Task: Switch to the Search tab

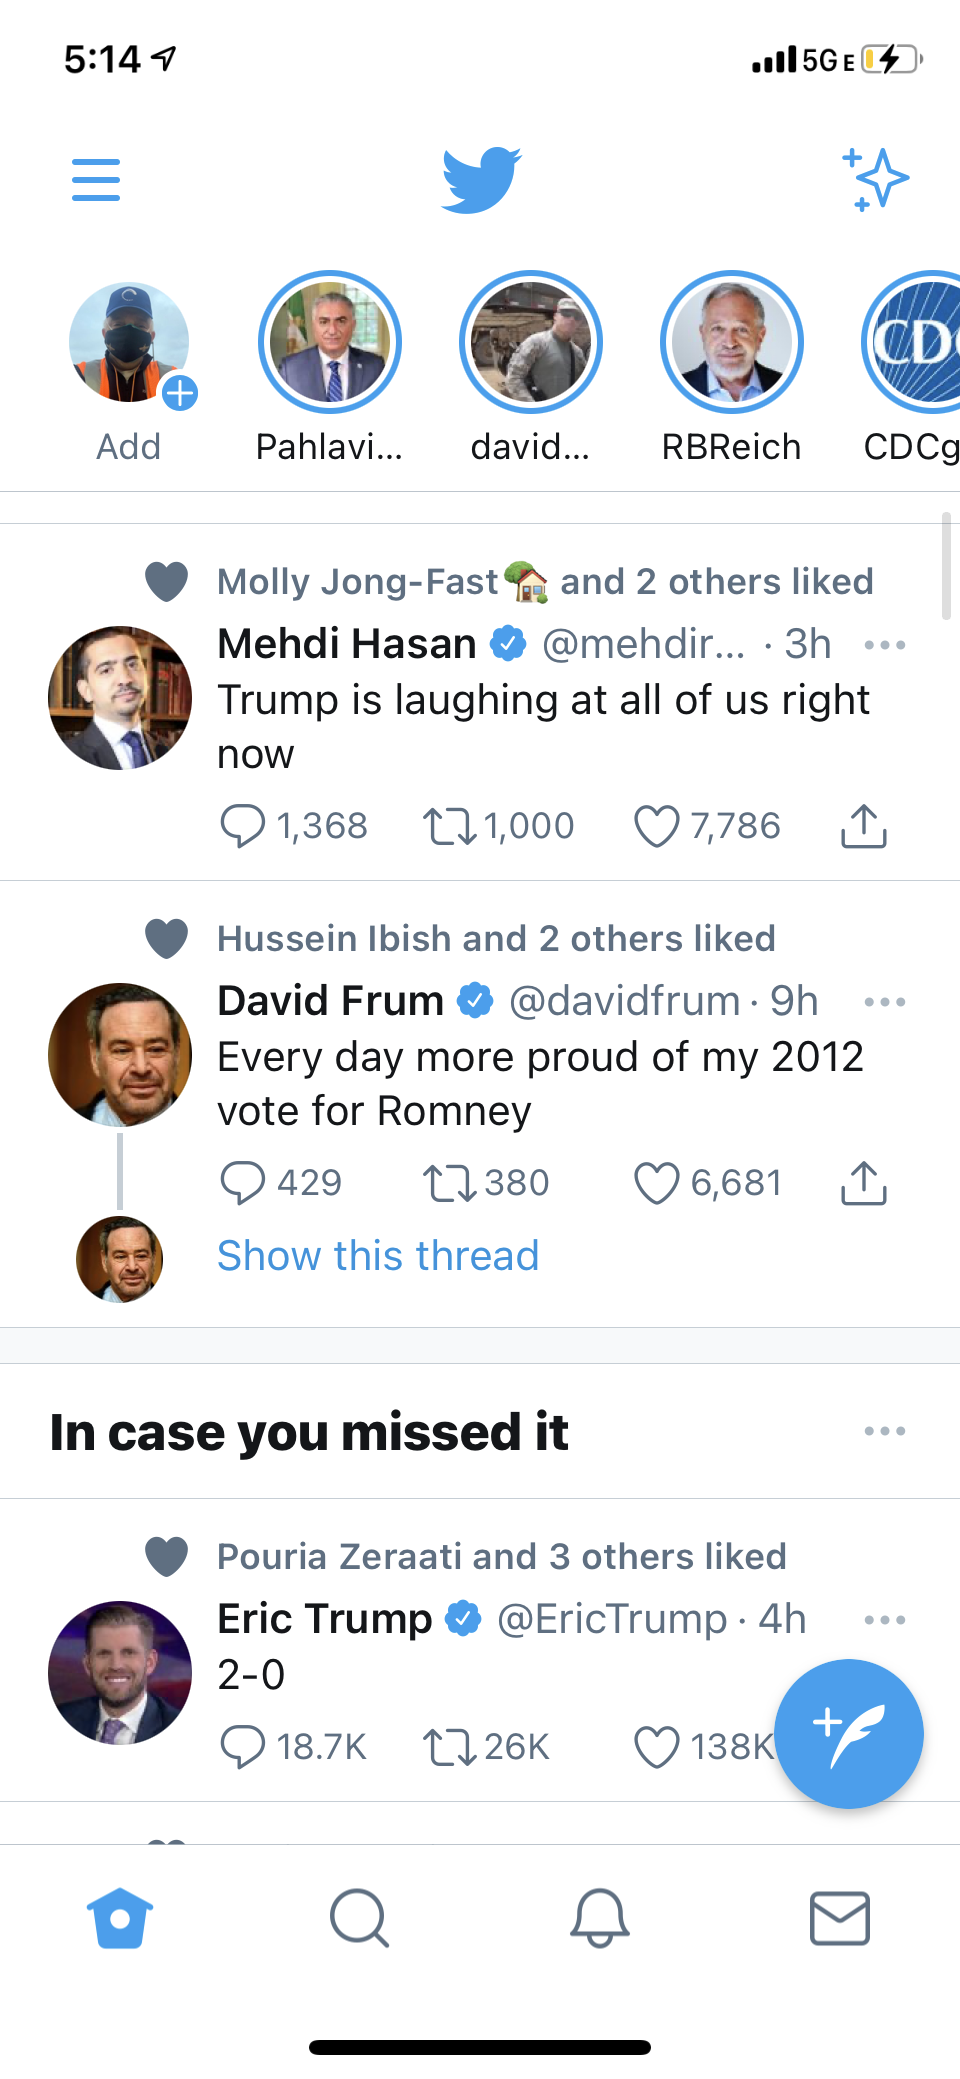Action: (359, 1918)
